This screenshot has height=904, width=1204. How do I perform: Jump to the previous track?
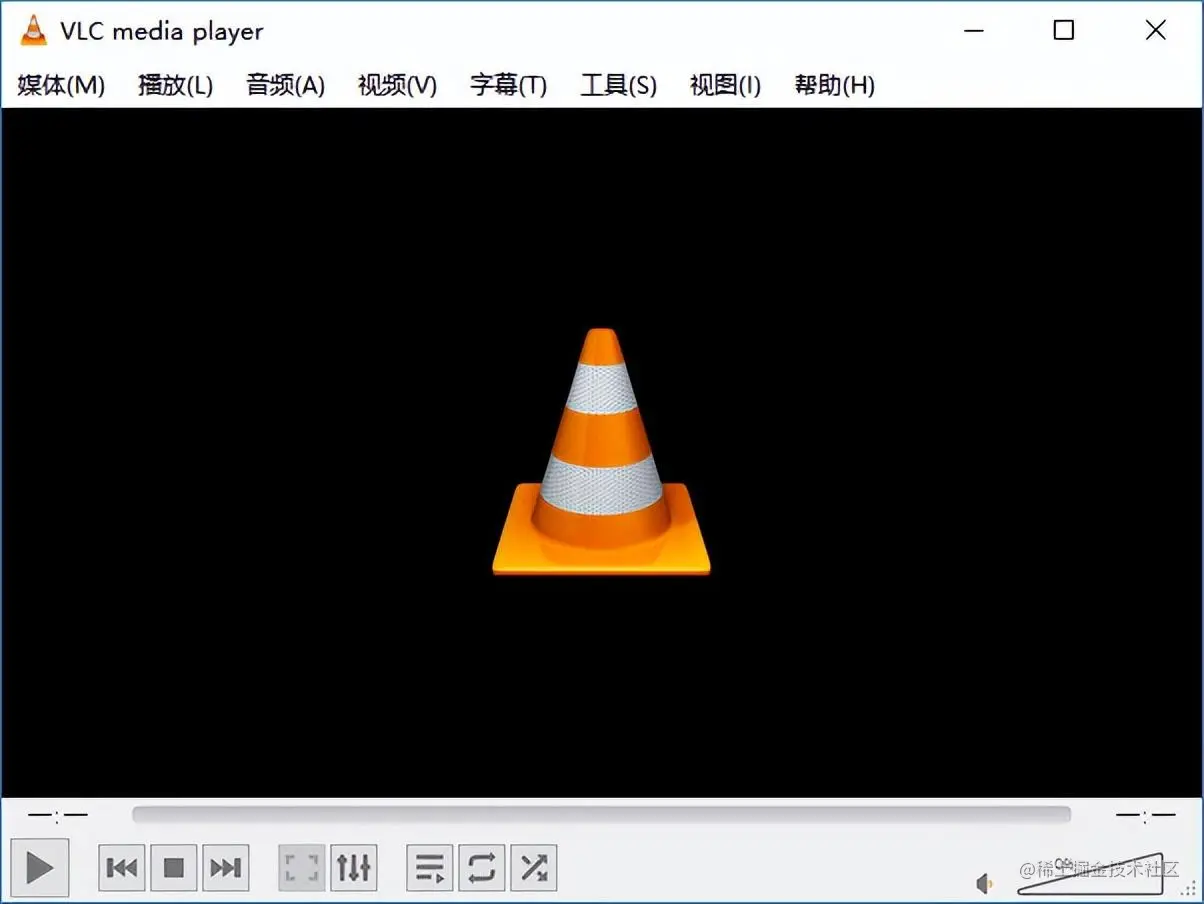pos(122,867)
